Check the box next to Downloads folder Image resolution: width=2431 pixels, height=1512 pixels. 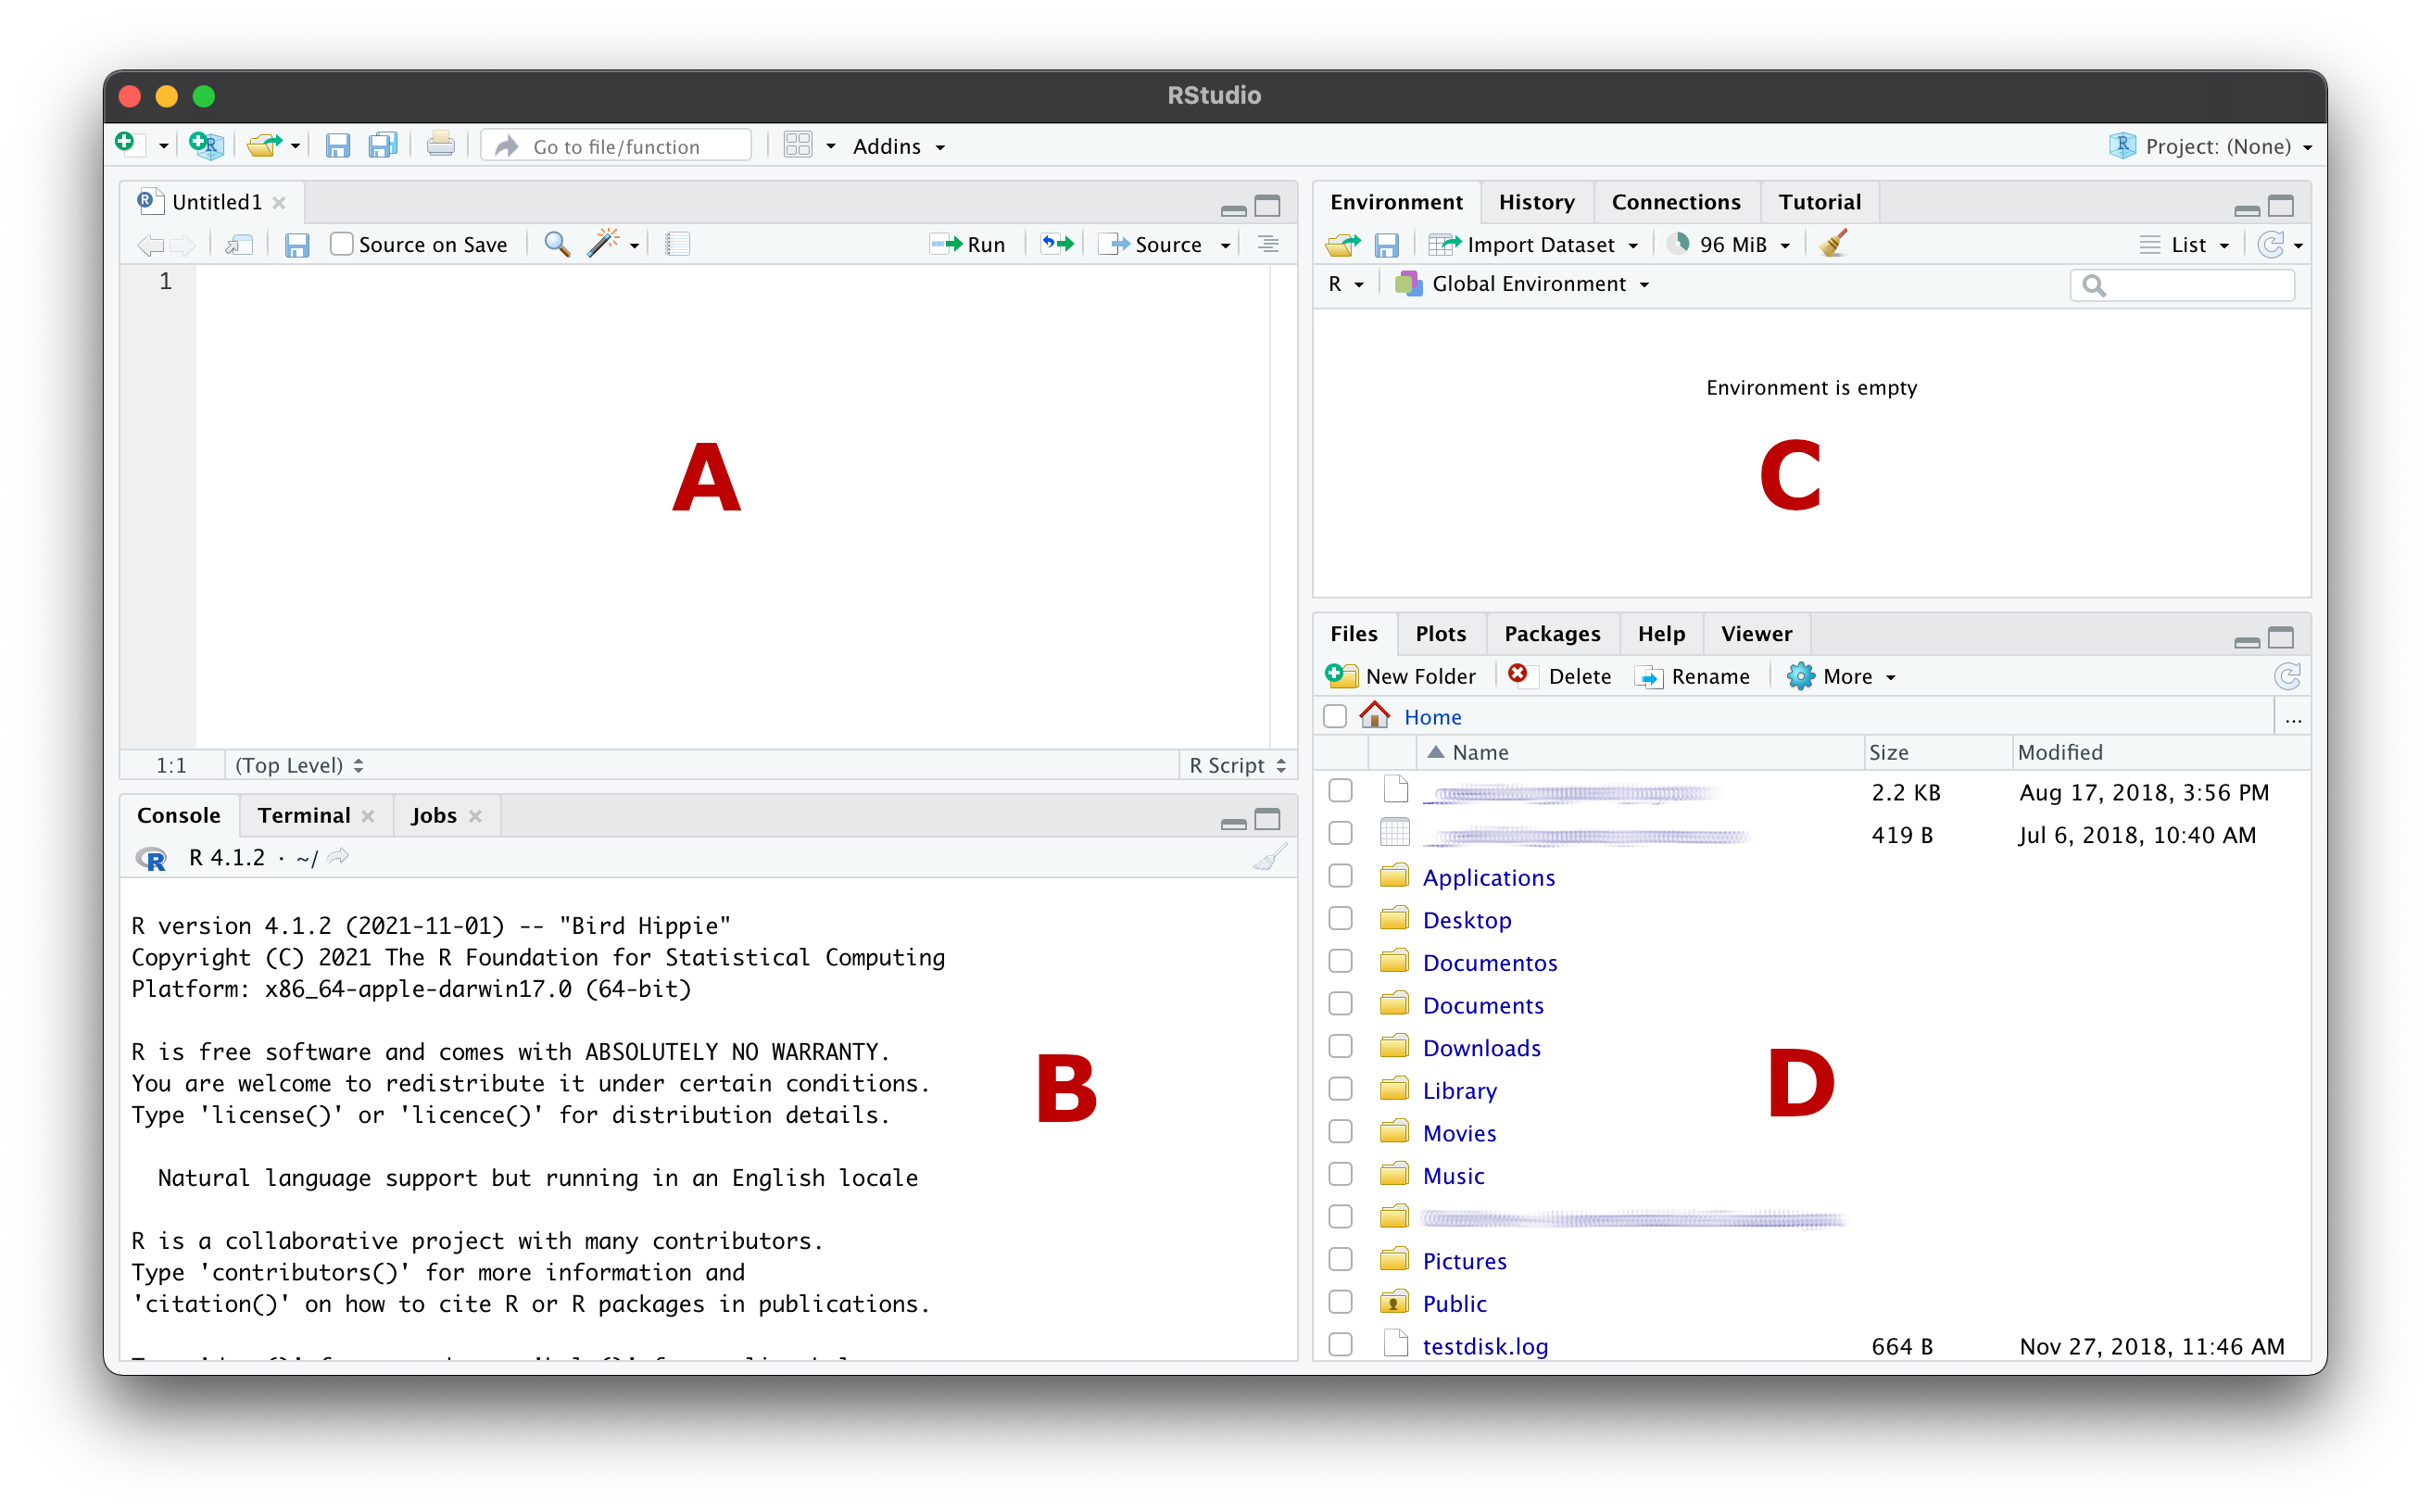pos(1340,1047)
